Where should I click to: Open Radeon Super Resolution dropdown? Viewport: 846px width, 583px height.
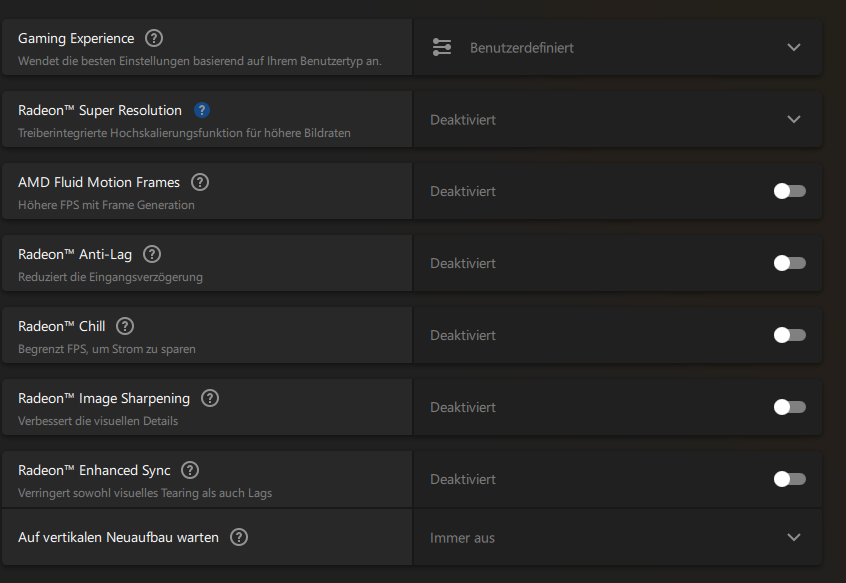tap(794, 119)
